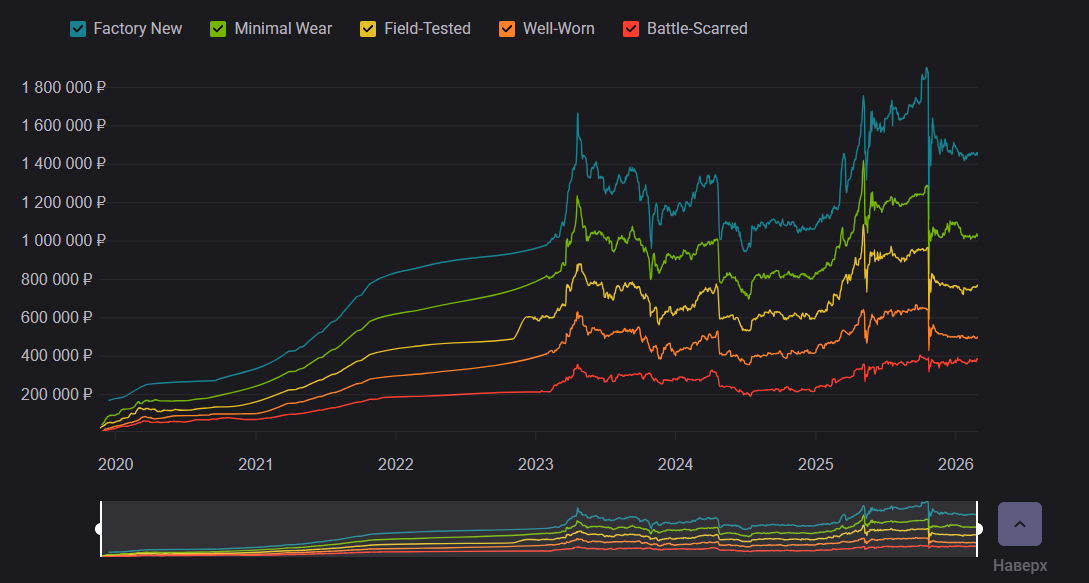The width and height of the screenshot is (1089, 583).
Task: Click the 2020 label on the time axis
Action: click(x=115, y=464)
